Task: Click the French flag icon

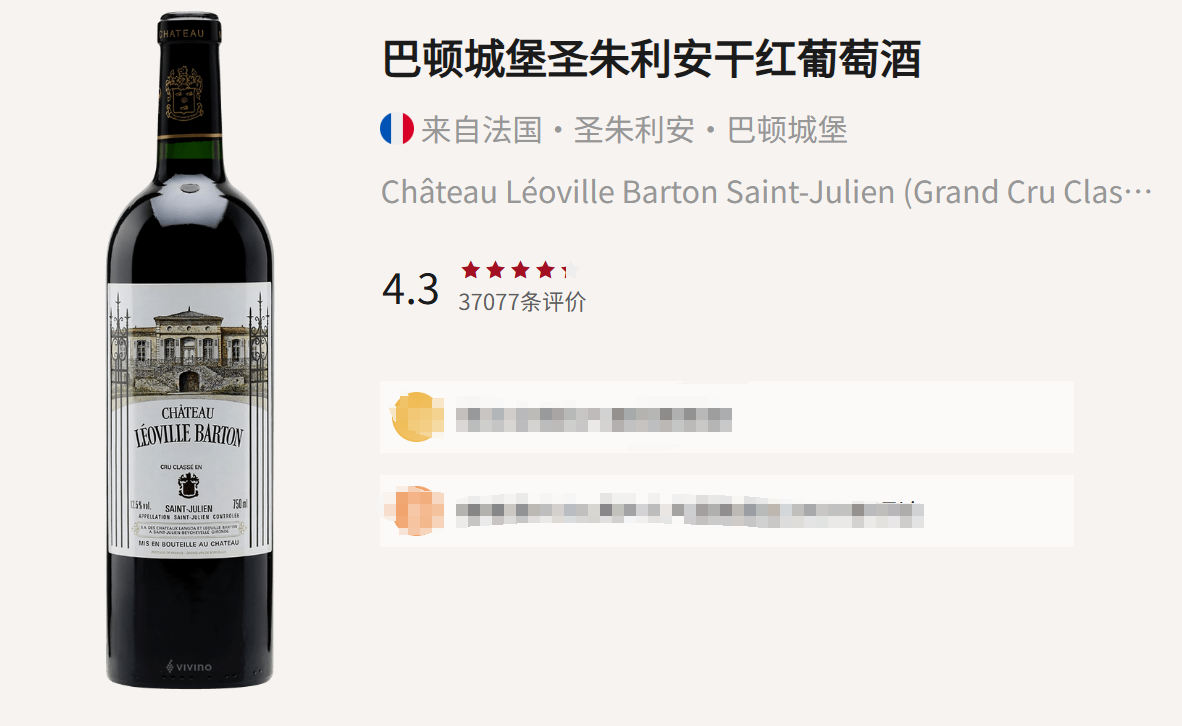Action: [x=397, y=129]
